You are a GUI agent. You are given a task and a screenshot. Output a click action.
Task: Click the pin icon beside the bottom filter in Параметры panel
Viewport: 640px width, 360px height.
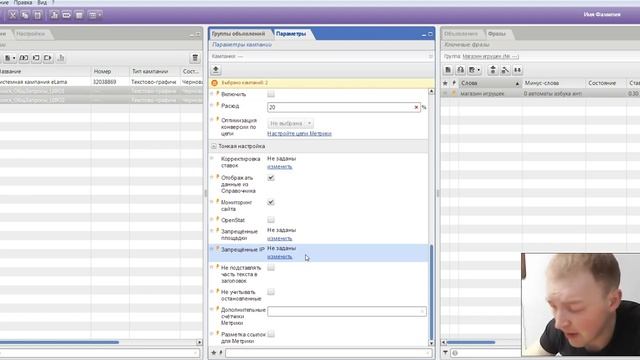pyautogui.click(x=221, y=352)
